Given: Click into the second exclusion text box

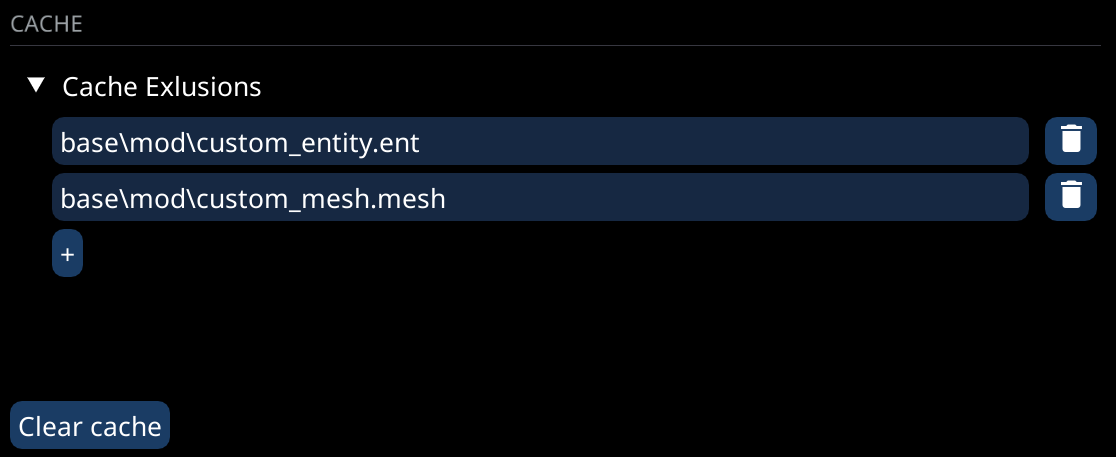Looking at the screenshot, I should (x=540, y=197).
